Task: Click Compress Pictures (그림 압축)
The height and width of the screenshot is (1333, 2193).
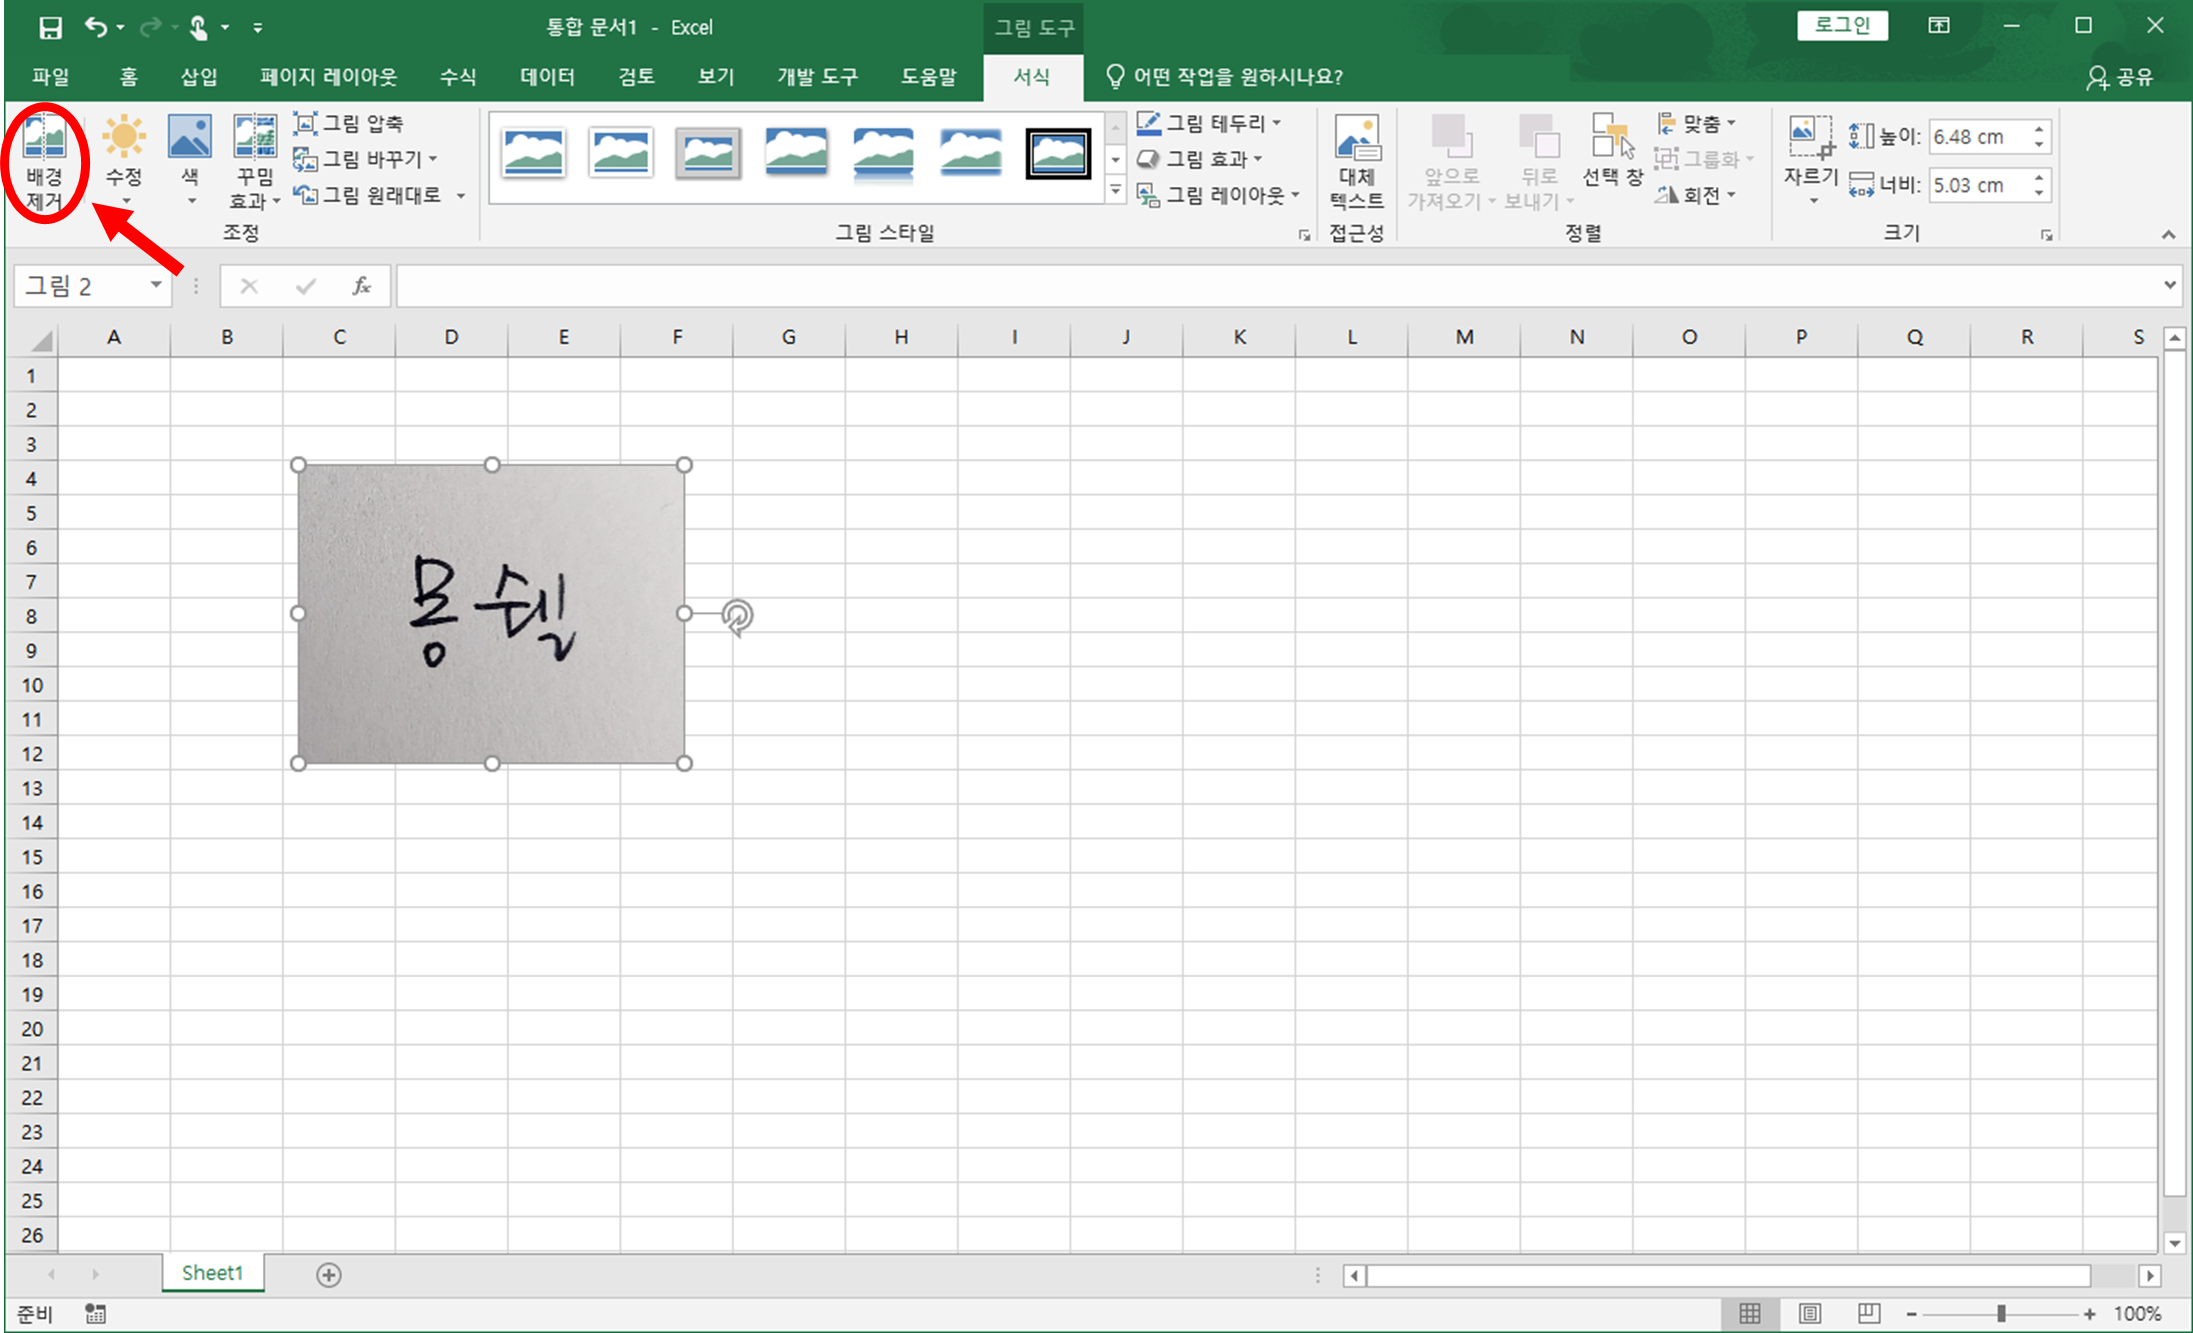Action: coord(349,123)
